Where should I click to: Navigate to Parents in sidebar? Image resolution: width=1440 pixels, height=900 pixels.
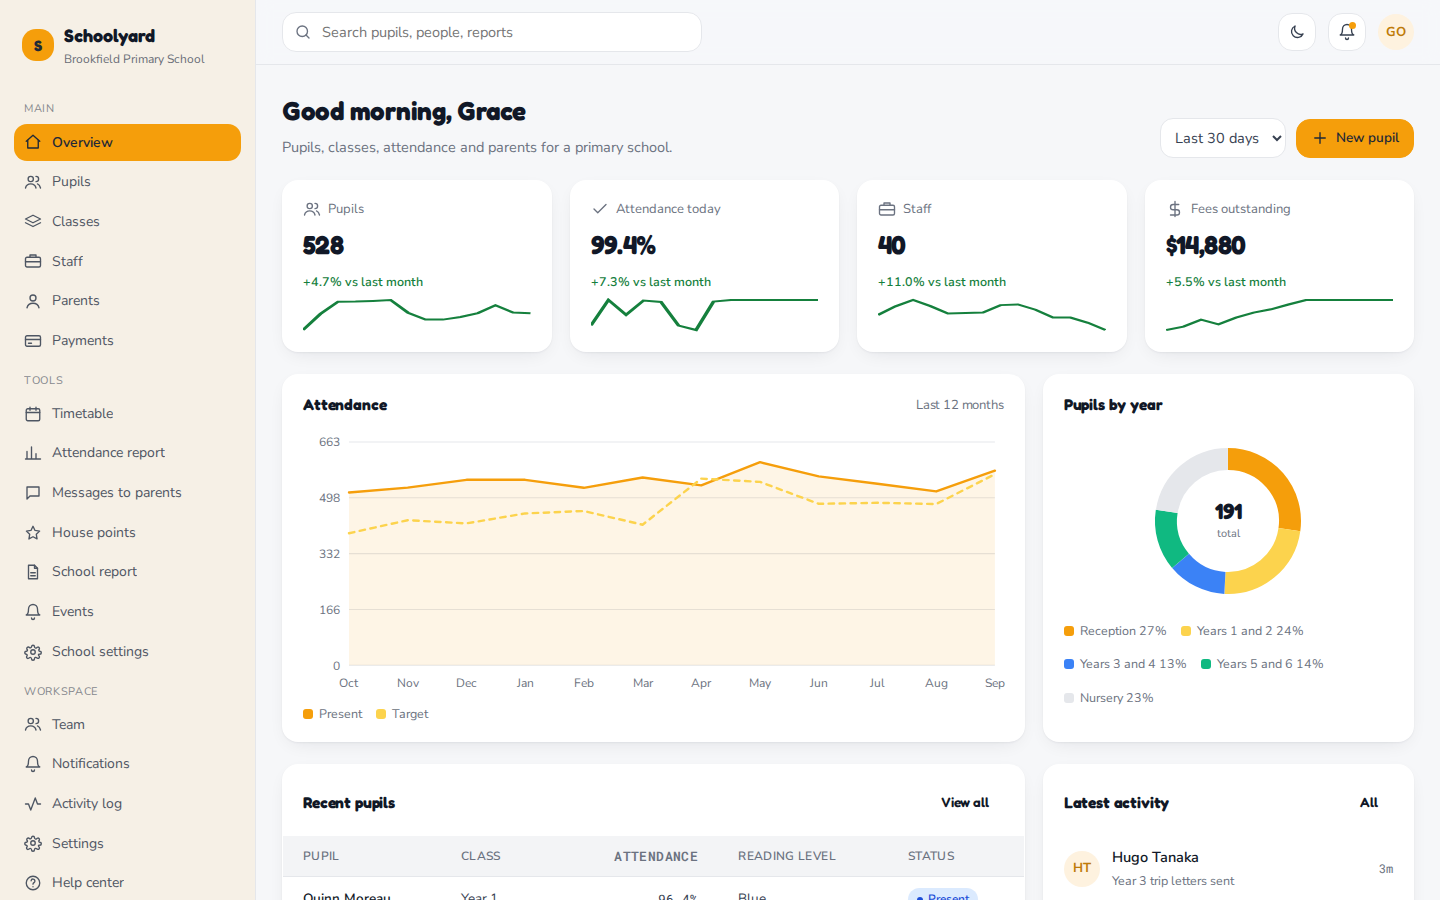click(127, 301)
